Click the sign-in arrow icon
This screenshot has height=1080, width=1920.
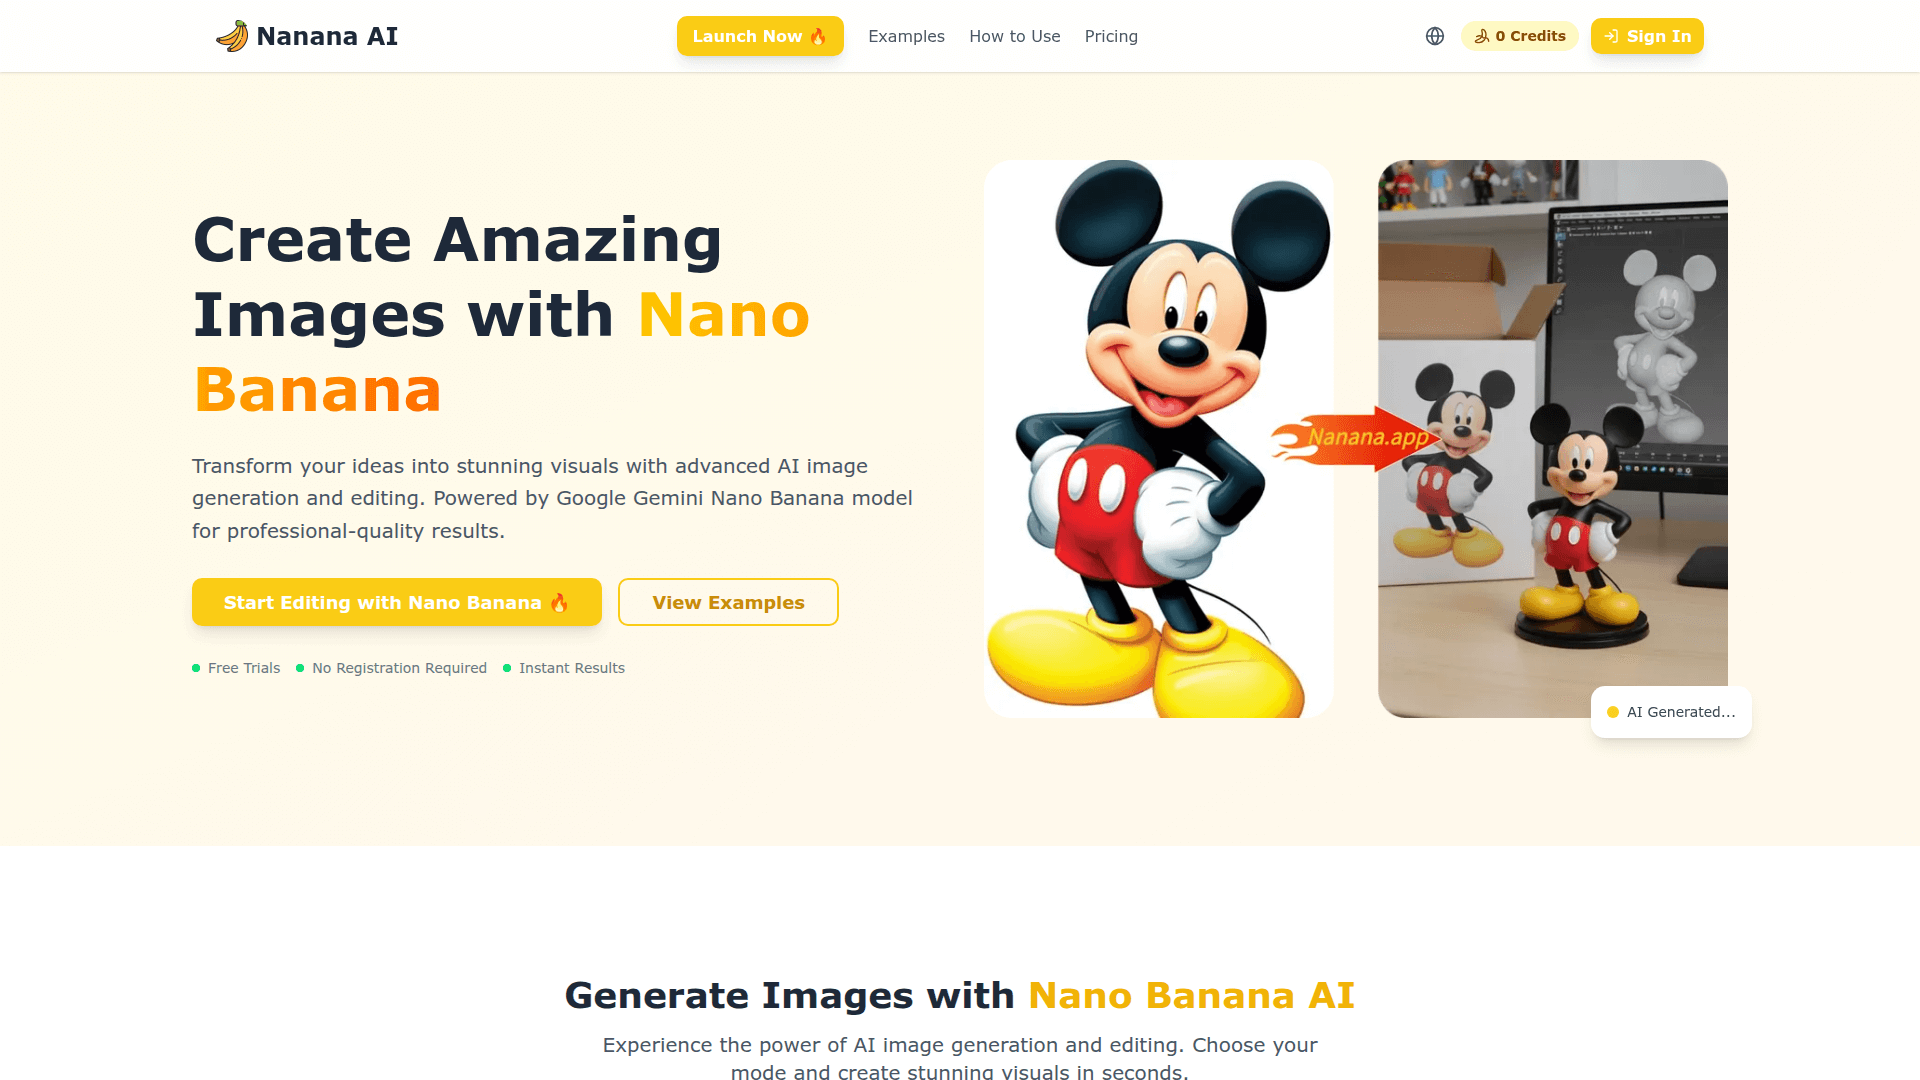click(x=1611, y=36)
